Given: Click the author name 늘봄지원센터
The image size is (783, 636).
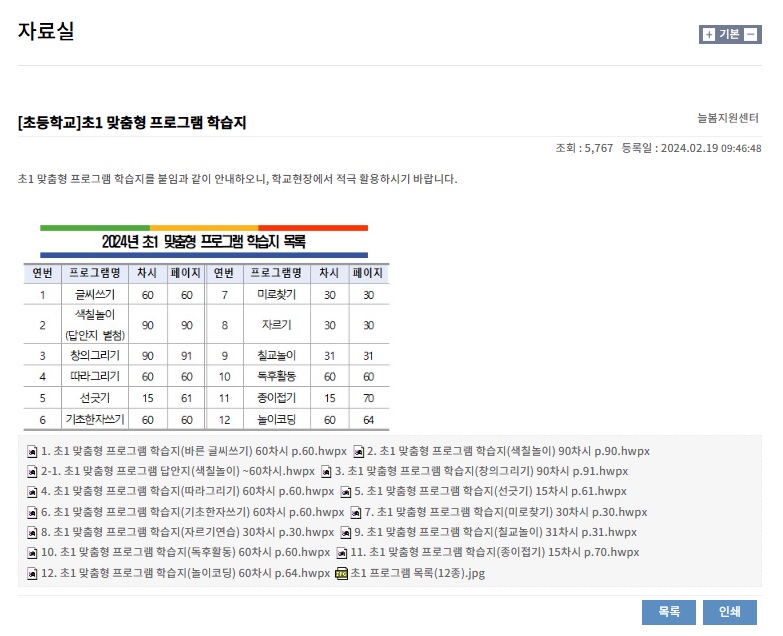Looking at the screenshot, I should pyautogui.click(x=728, y=118).
